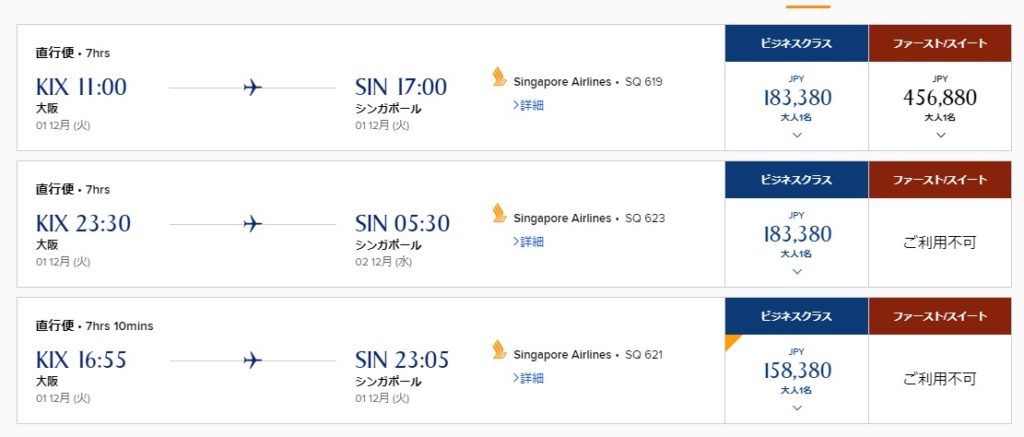This screenshot has width=1024, height=437.
Task: Open 詳細 details link for flight SQ 621
Action: point(528,378)
